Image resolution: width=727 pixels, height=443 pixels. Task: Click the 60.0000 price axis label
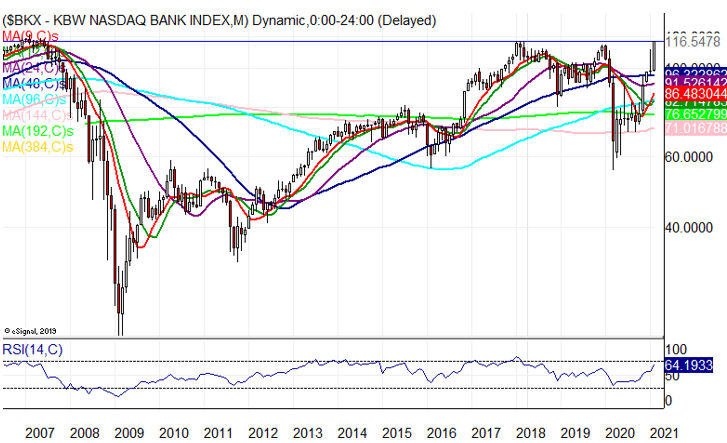point(689,158)
